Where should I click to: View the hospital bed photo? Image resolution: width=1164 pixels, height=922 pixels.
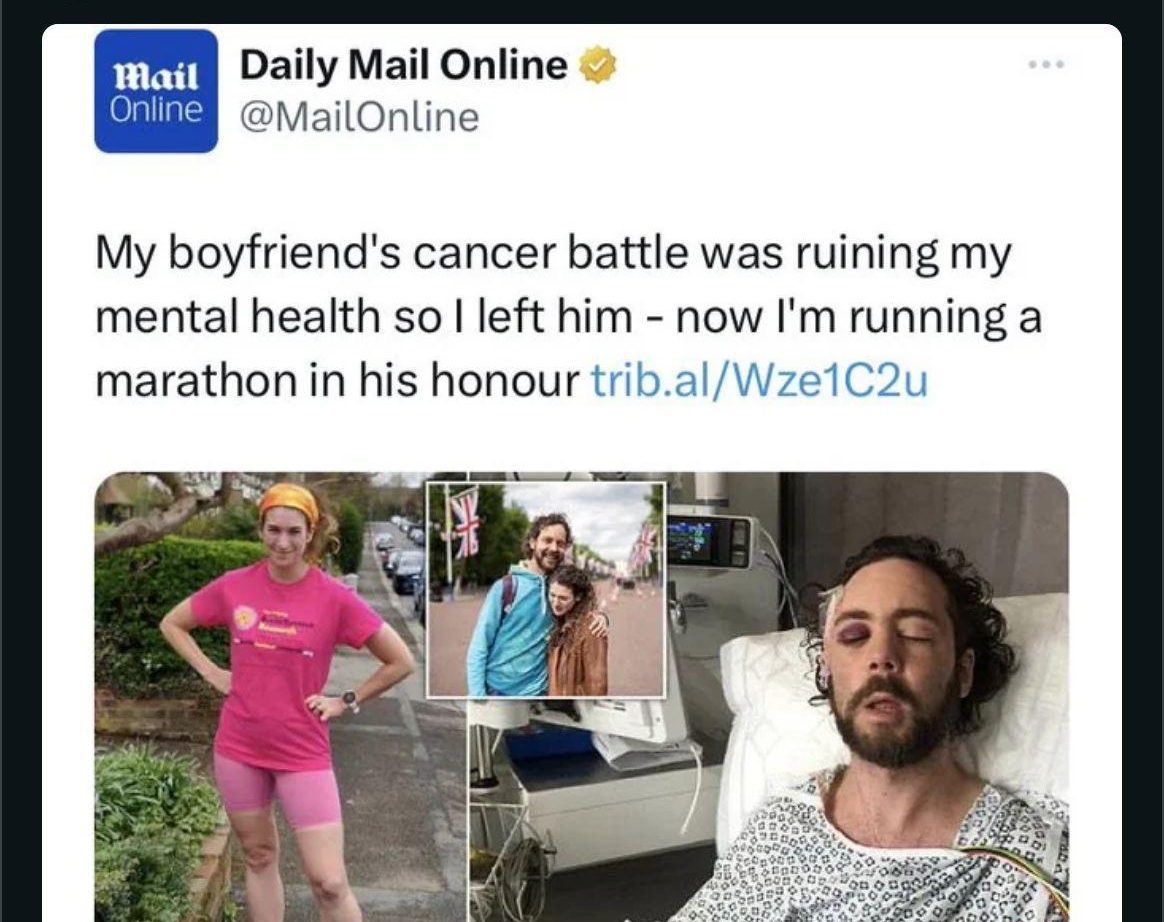tap(769, 696)
